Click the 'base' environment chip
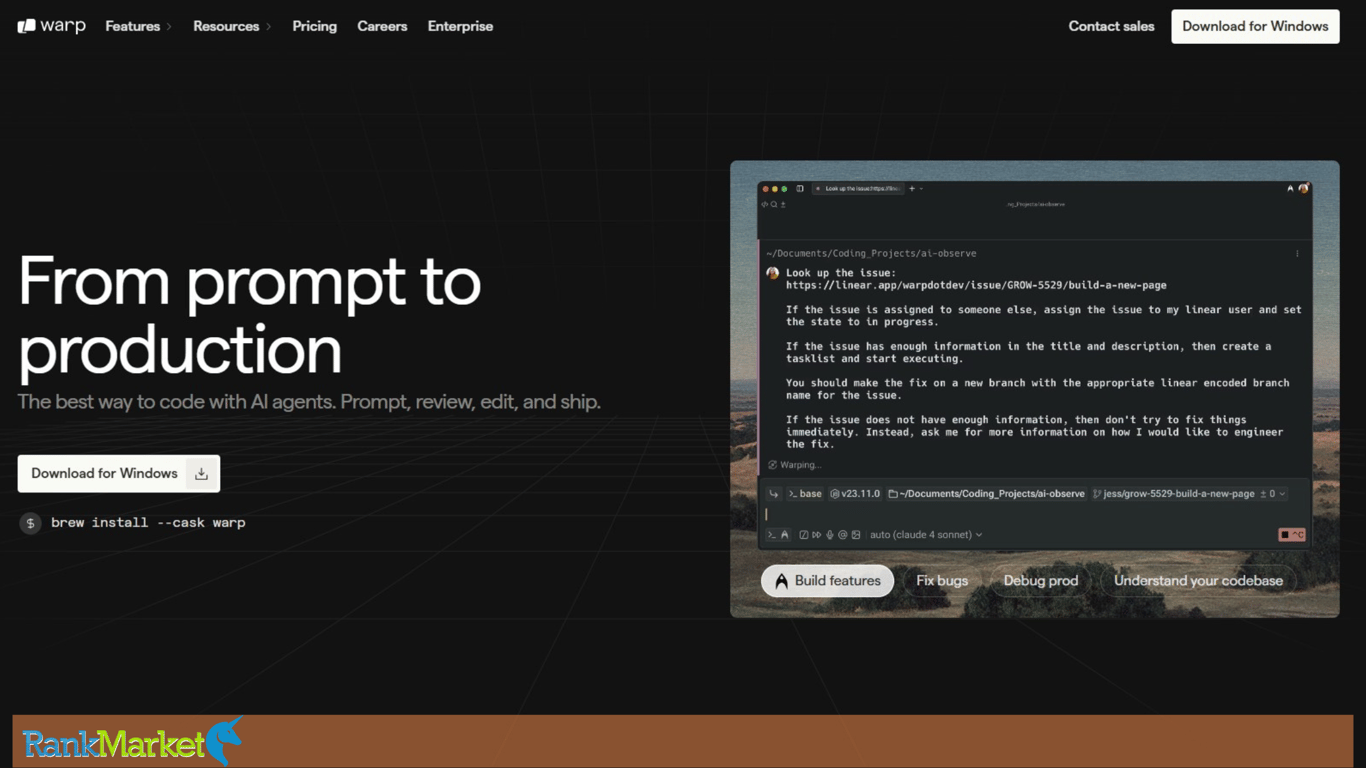Viewport: 1366px width, 768px height. click(x=805, y=494)
